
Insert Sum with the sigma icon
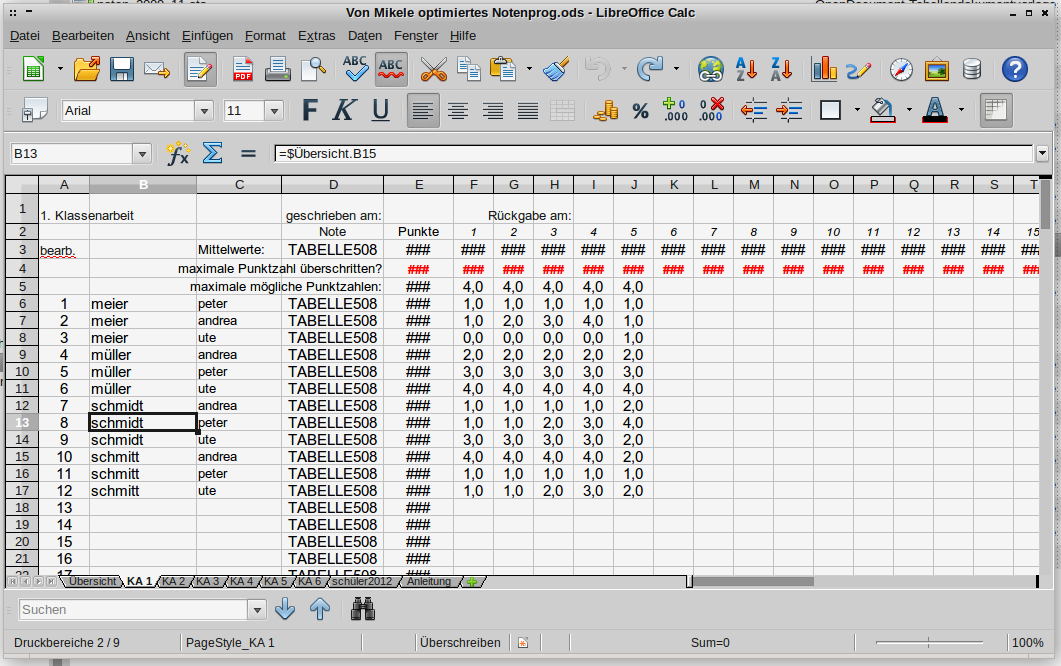212,154
